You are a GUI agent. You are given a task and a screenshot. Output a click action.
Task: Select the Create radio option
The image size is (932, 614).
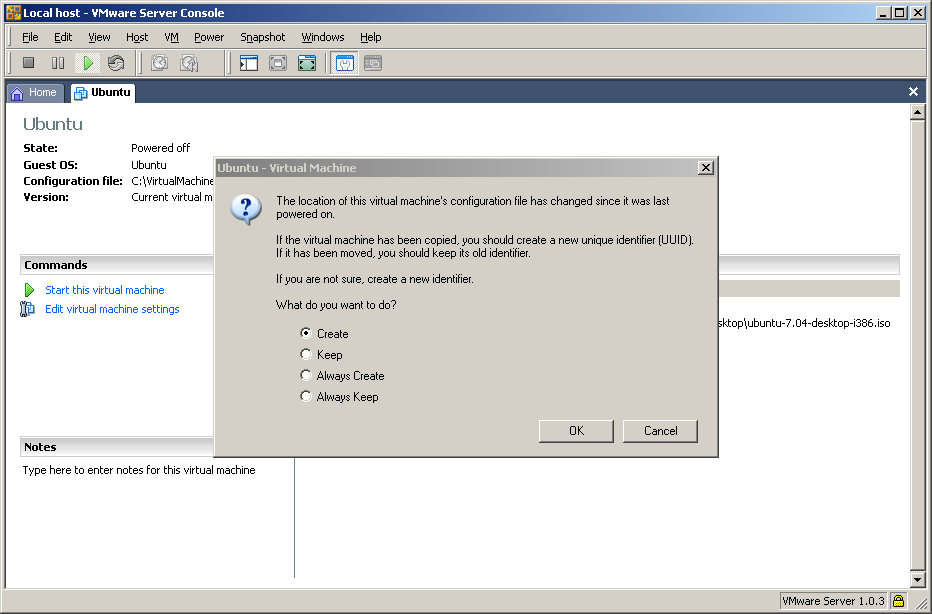coord(306,333)
